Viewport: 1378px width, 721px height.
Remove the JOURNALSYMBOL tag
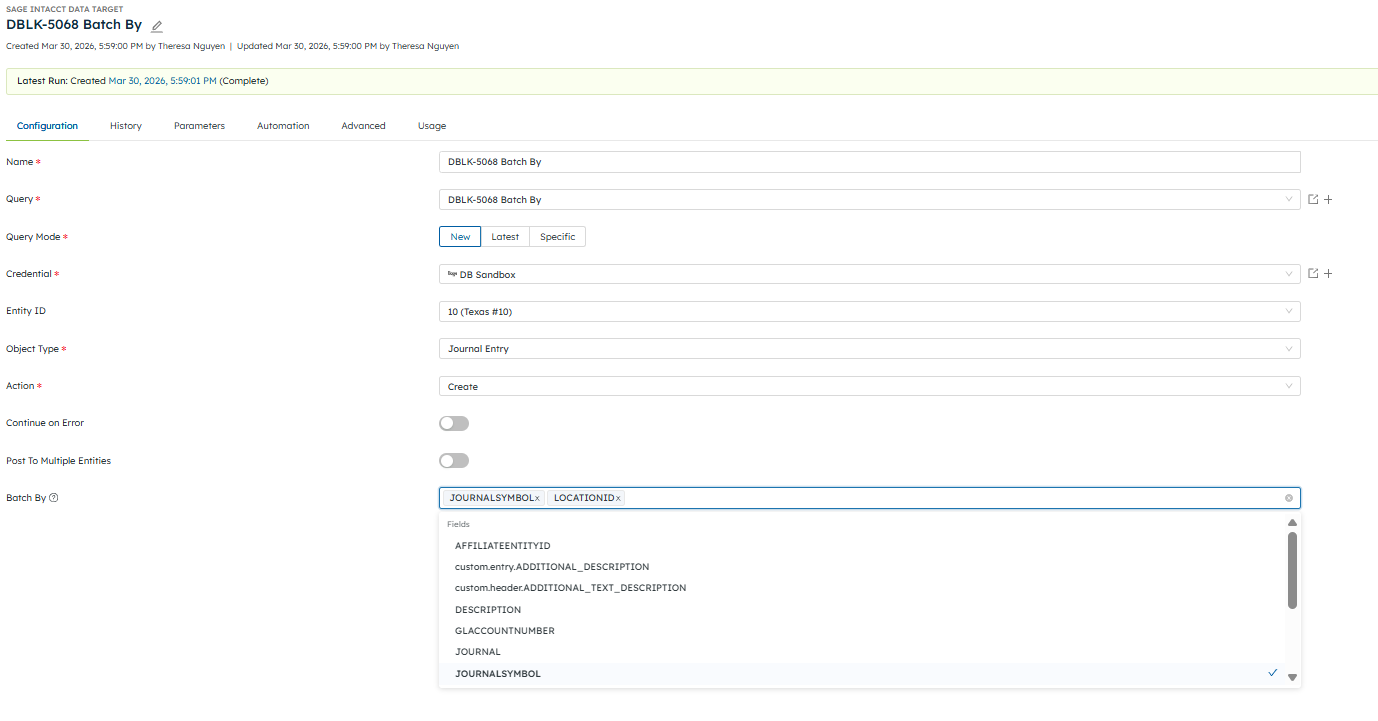(x=537, y=498)
